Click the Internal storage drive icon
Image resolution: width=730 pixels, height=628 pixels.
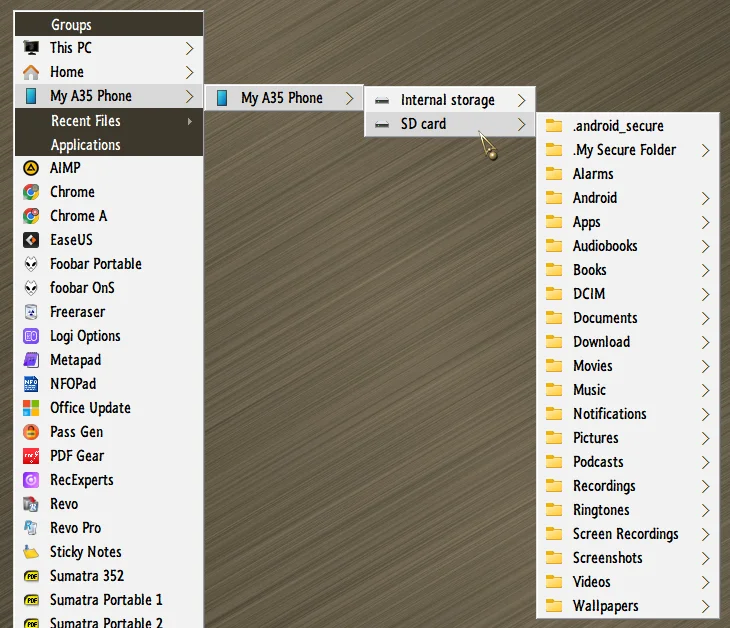coord(382,101)
